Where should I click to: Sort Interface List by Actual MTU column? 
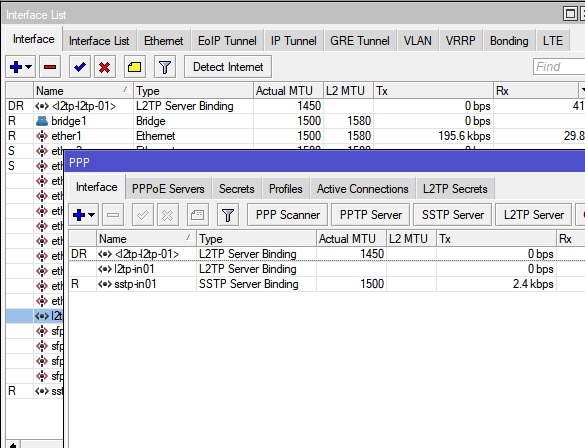[288, 91]
